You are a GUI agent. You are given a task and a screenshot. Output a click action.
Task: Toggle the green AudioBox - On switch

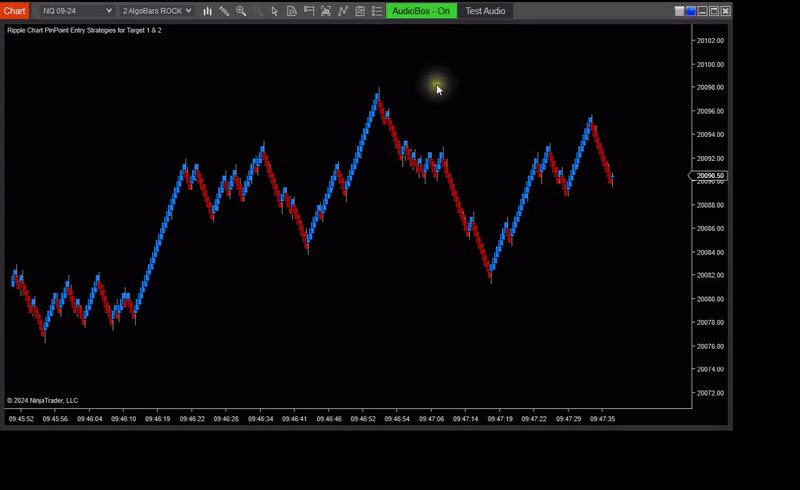420,11
